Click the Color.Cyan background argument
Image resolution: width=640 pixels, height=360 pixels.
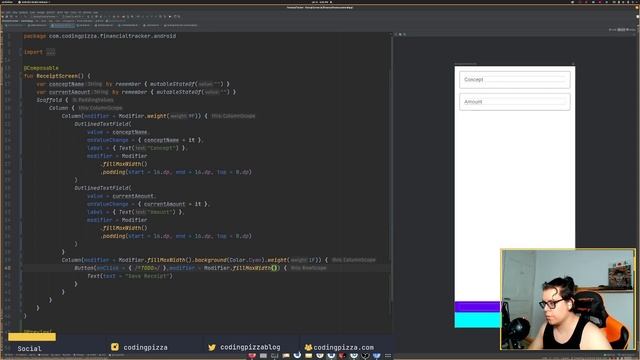point(245,260)
